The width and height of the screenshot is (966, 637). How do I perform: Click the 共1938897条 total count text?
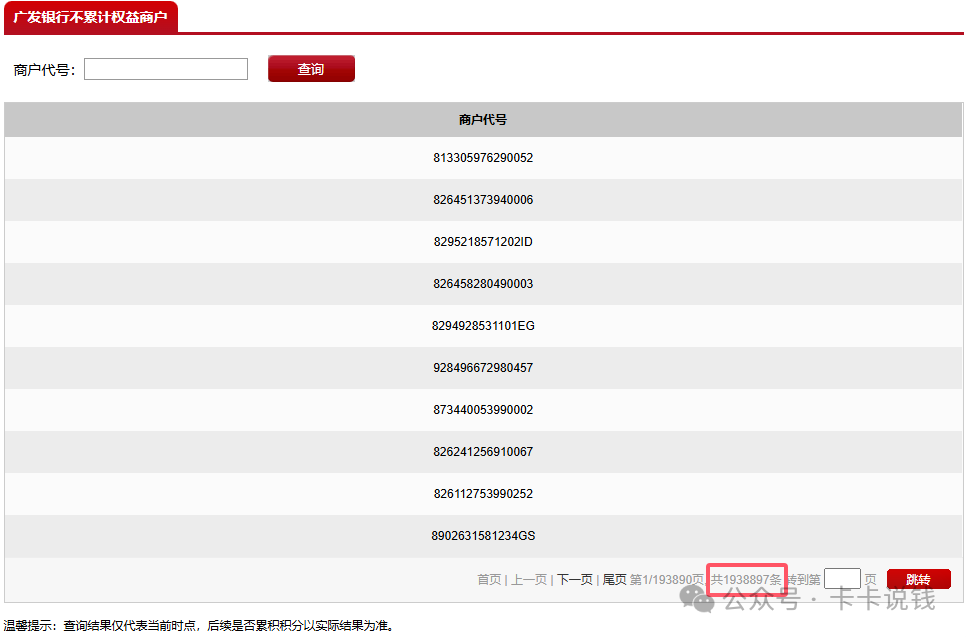pos(746,580)
